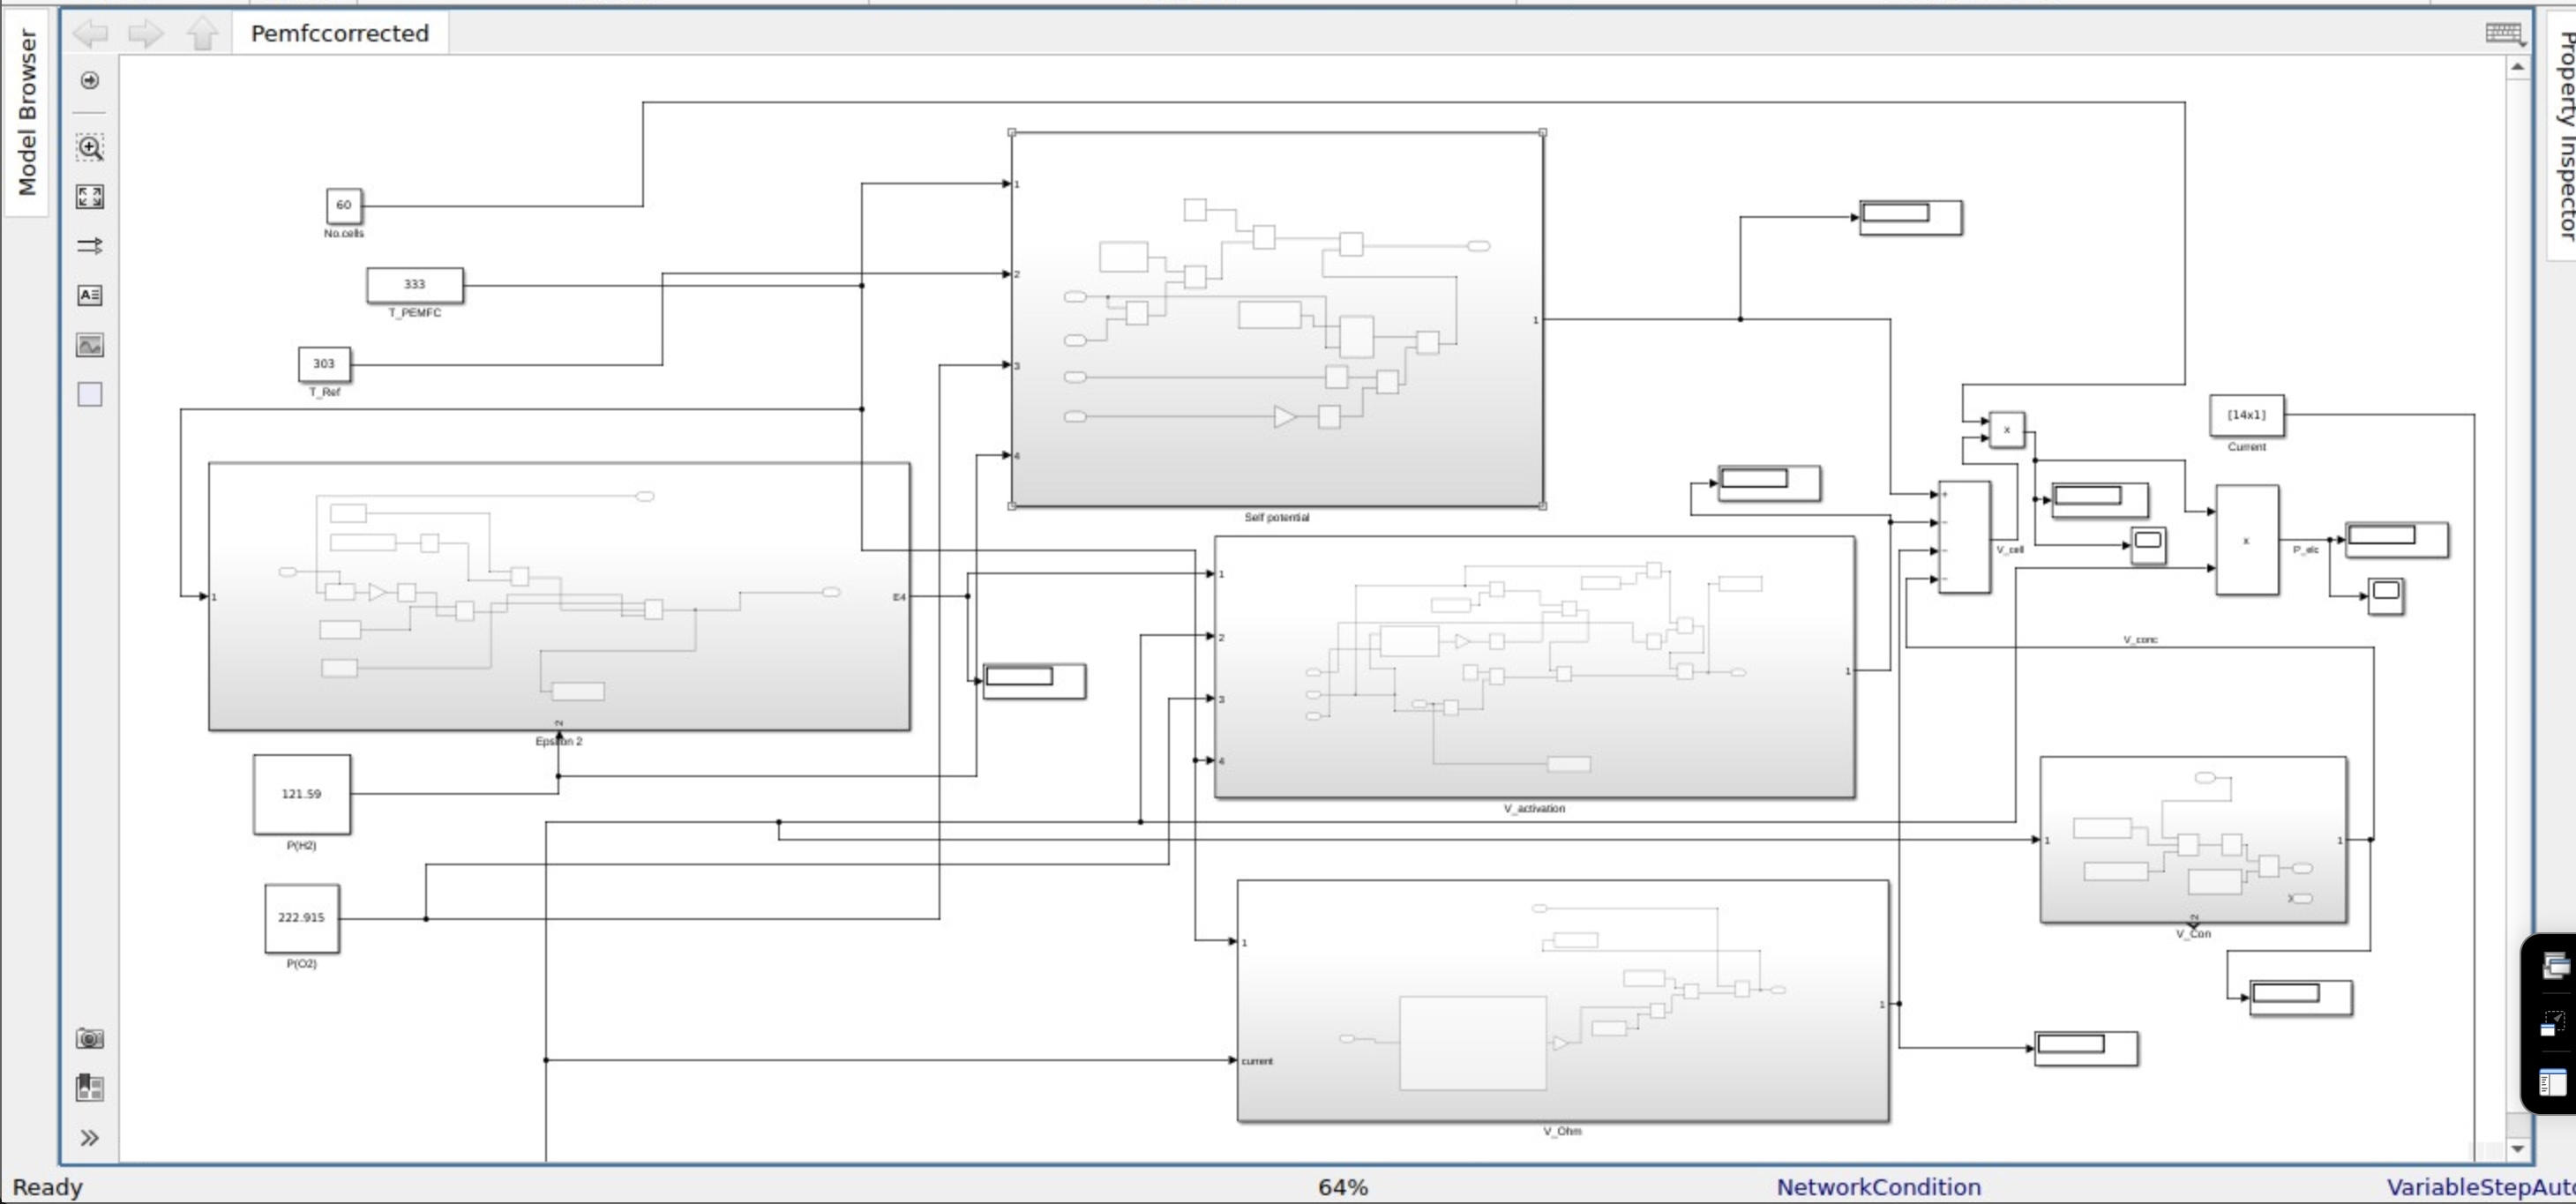Toggle the Hide/Show Explorer Bar icon
This screenshot has height=1204, width=2576.
point(90,80)
